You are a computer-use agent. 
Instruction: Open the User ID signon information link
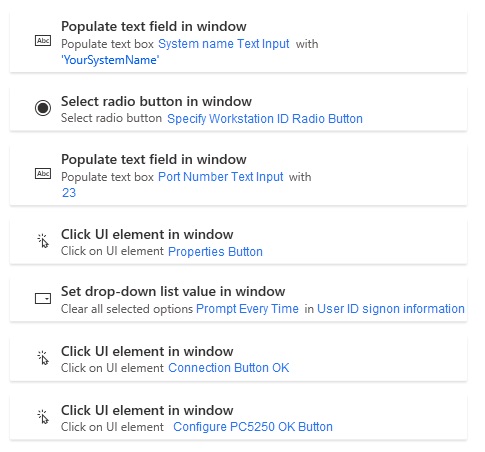click(391, 309)
